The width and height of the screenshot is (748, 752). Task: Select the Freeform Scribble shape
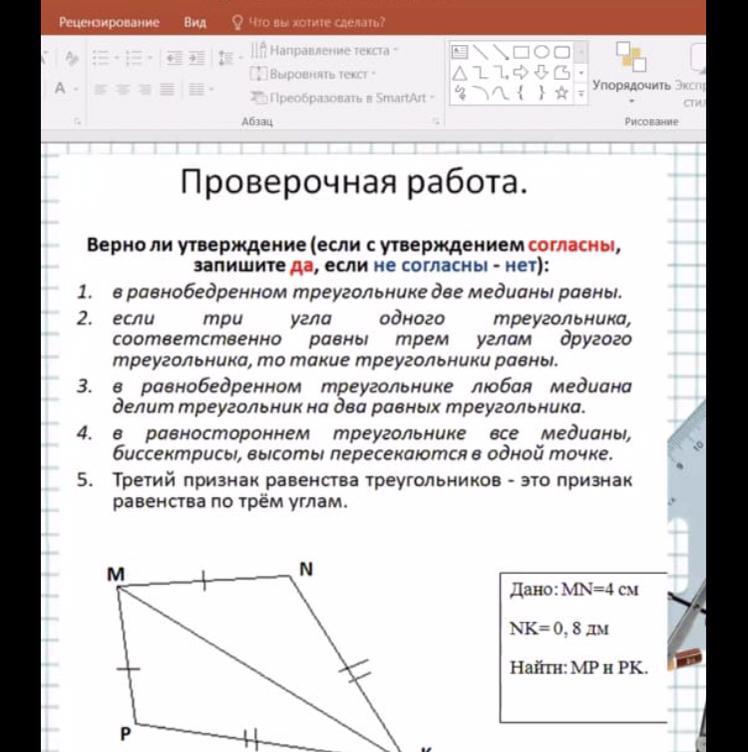(460, 92)
